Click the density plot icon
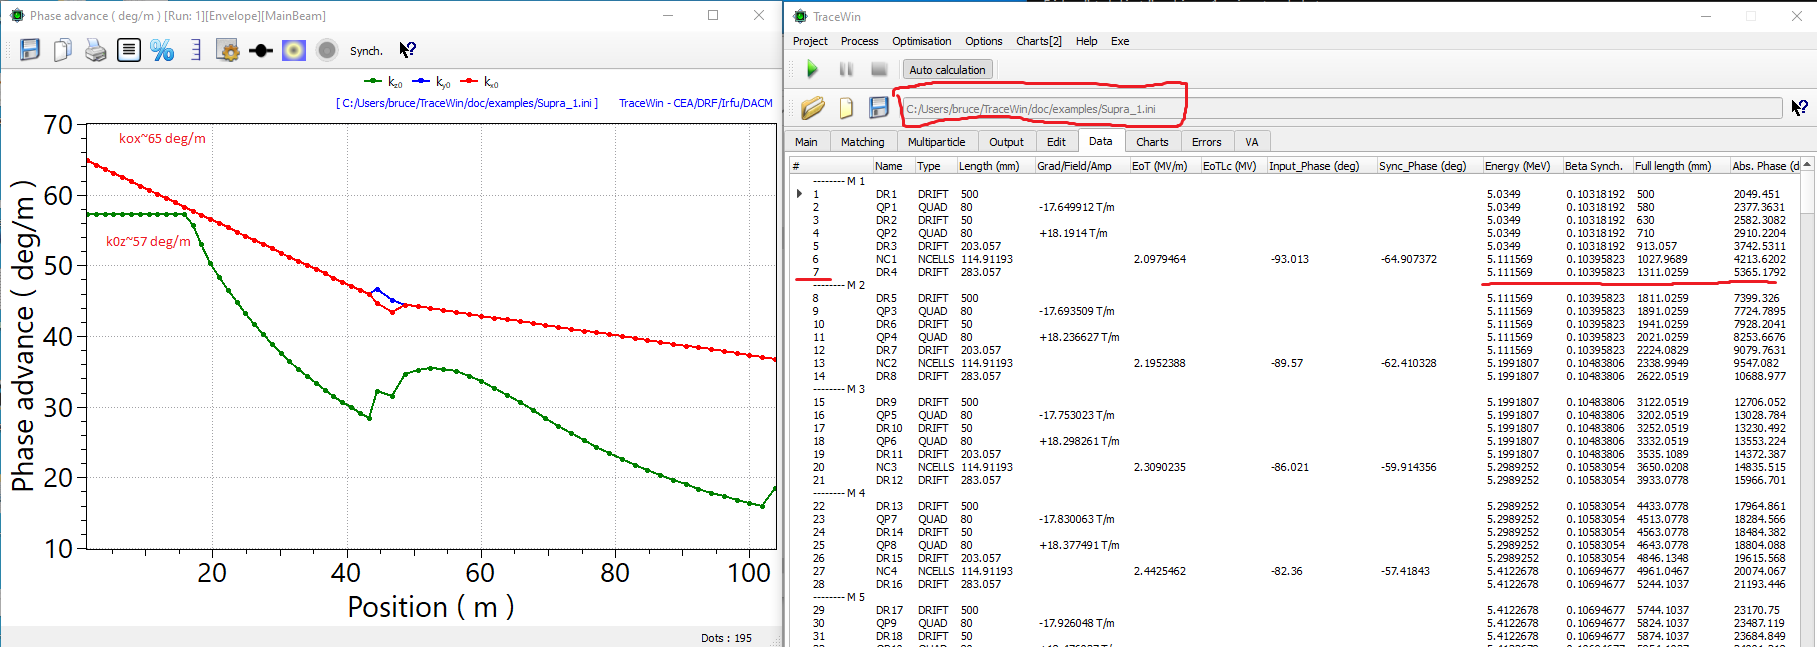 point(294,50)
